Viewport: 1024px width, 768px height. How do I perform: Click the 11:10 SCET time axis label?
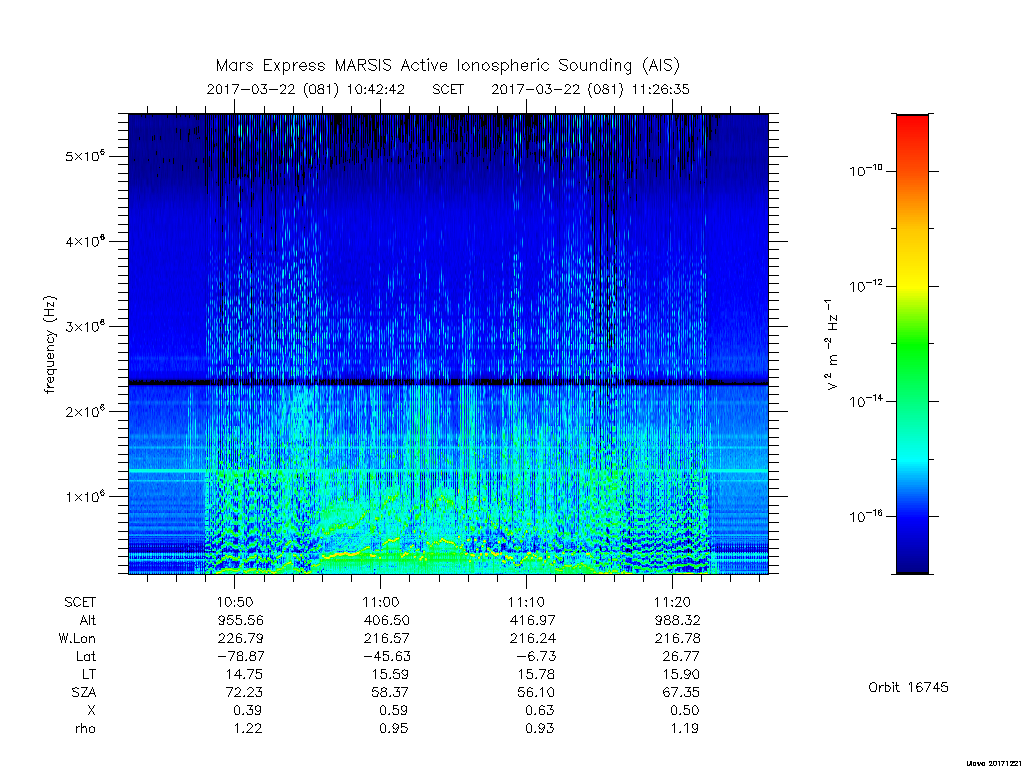pyautogui.click(x=526, y=602)
